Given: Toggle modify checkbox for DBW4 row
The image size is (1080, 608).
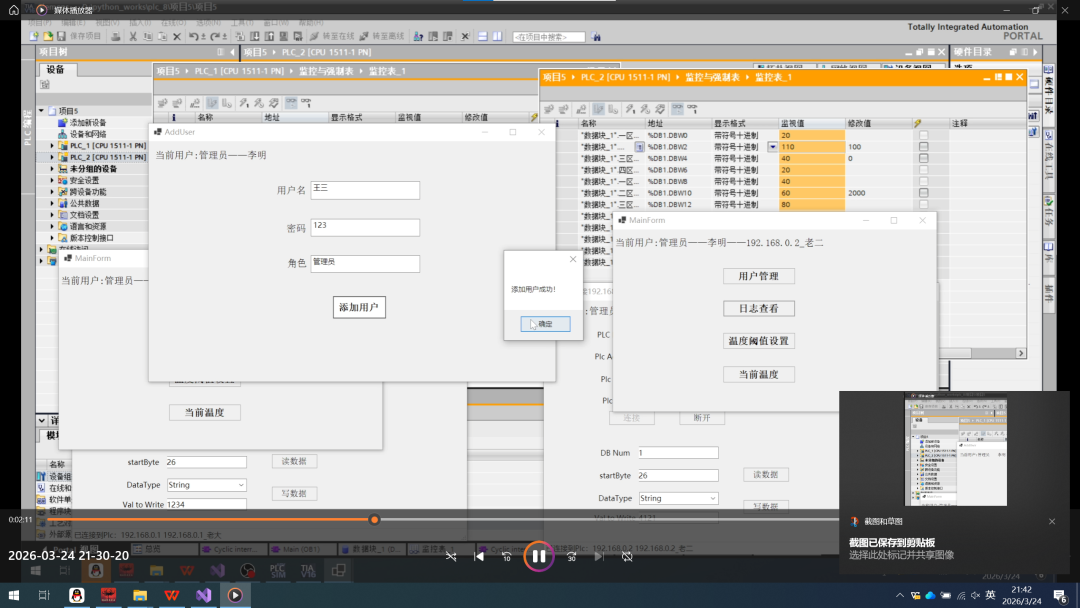Looking at the screenshot, I should [x=924, y=158].
